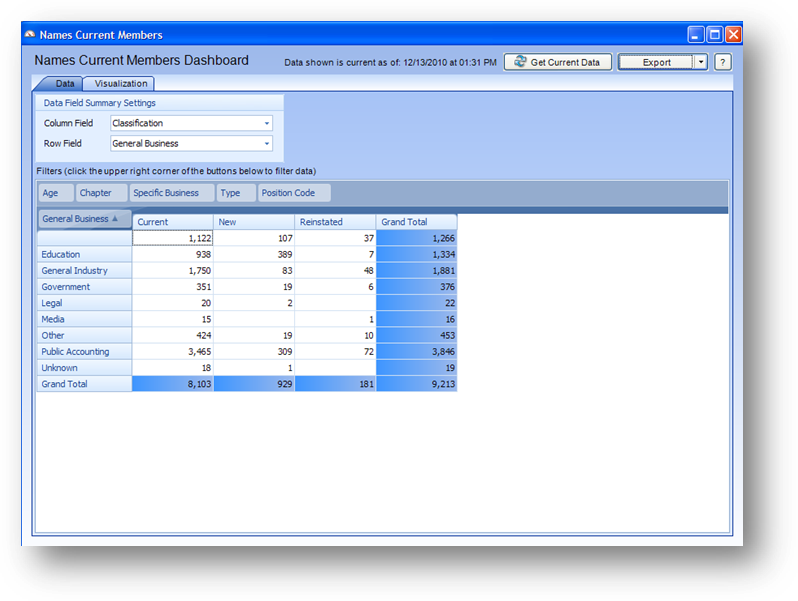Viewport: 798px width, 601px height.
Task: Switch to the Visualization tab
Action: [x=121, y=83]
